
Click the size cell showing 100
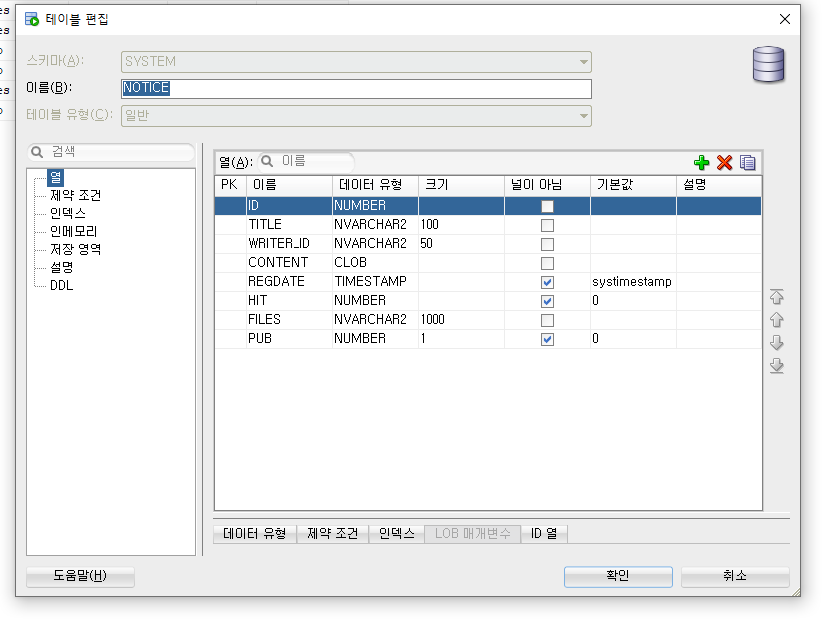click(x=461, y=224)
